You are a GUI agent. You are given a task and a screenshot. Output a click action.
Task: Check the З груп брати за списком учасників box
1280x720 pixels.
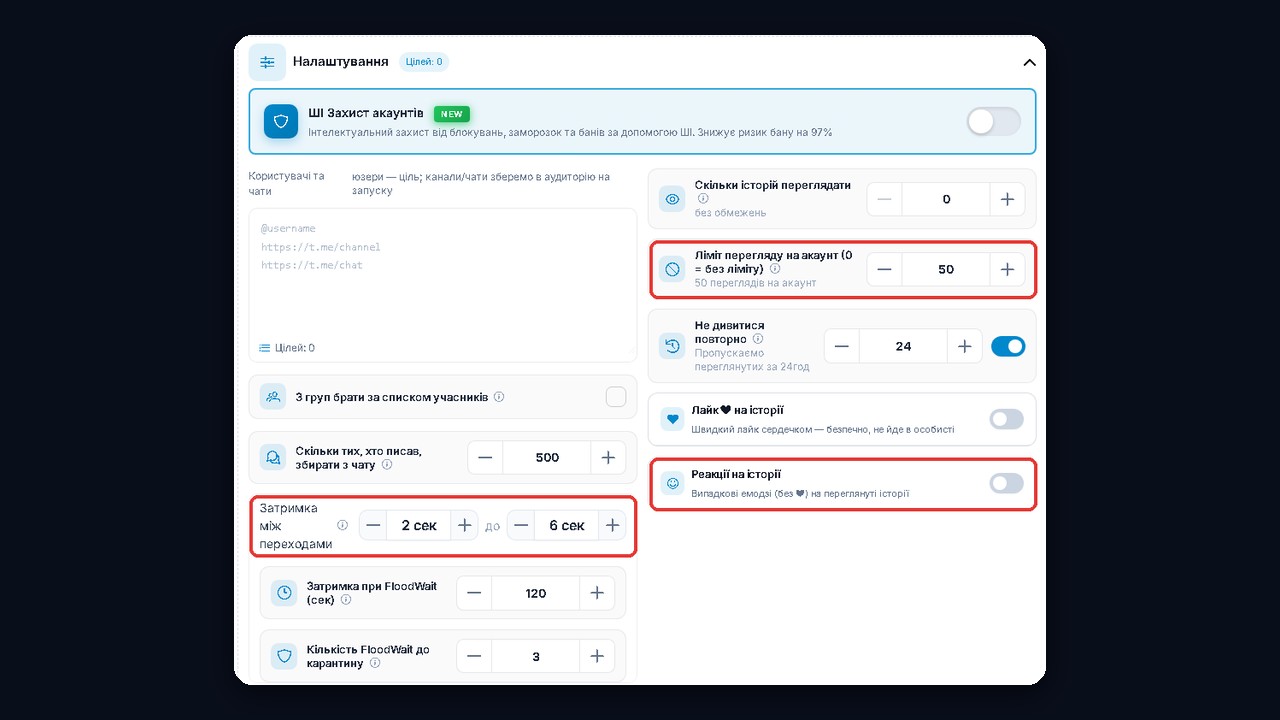616,397
